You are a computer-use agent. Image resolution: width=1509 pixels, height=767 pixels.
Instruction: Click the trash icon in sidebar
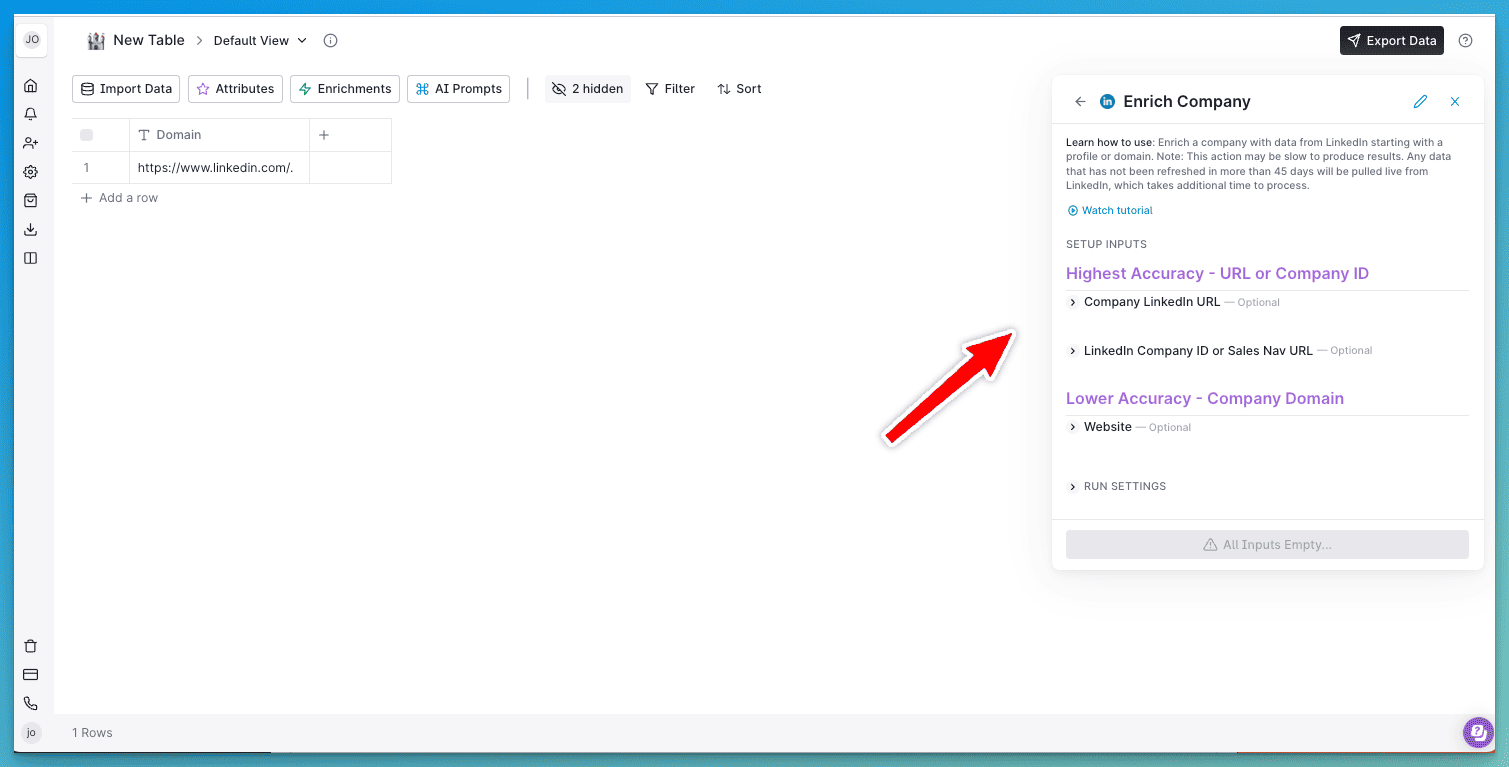31,646
